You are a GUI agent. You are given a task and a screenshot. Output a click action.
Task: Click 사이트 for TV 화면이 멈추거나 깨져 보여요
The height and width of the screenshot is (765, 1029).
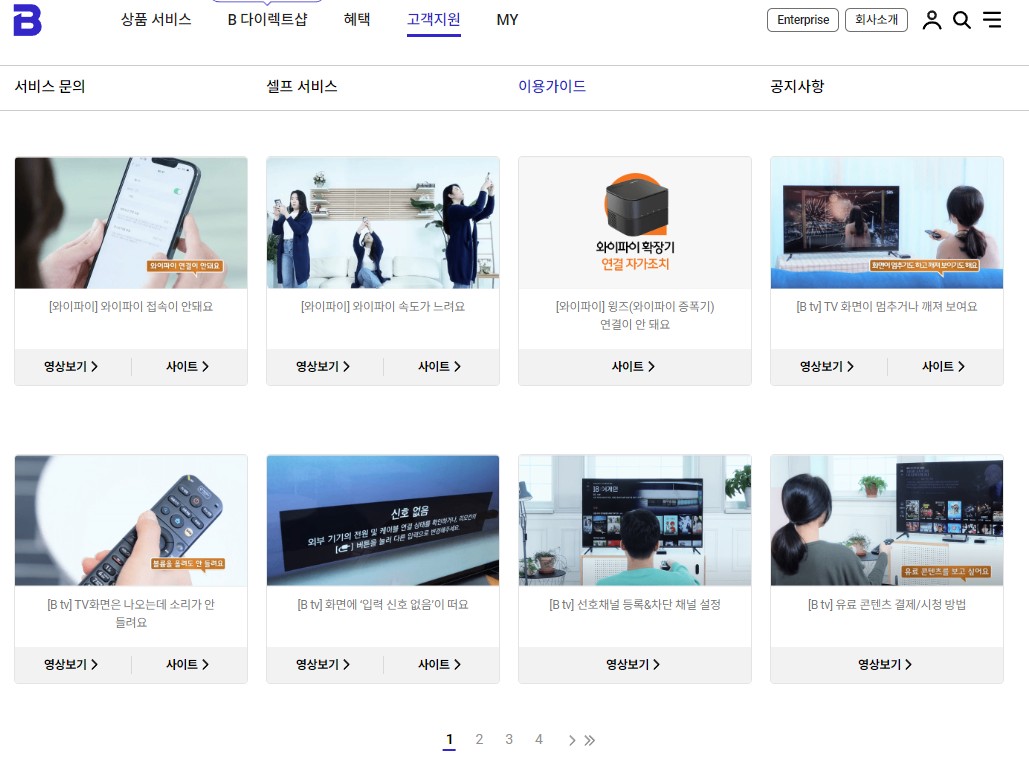coord(944,367)
